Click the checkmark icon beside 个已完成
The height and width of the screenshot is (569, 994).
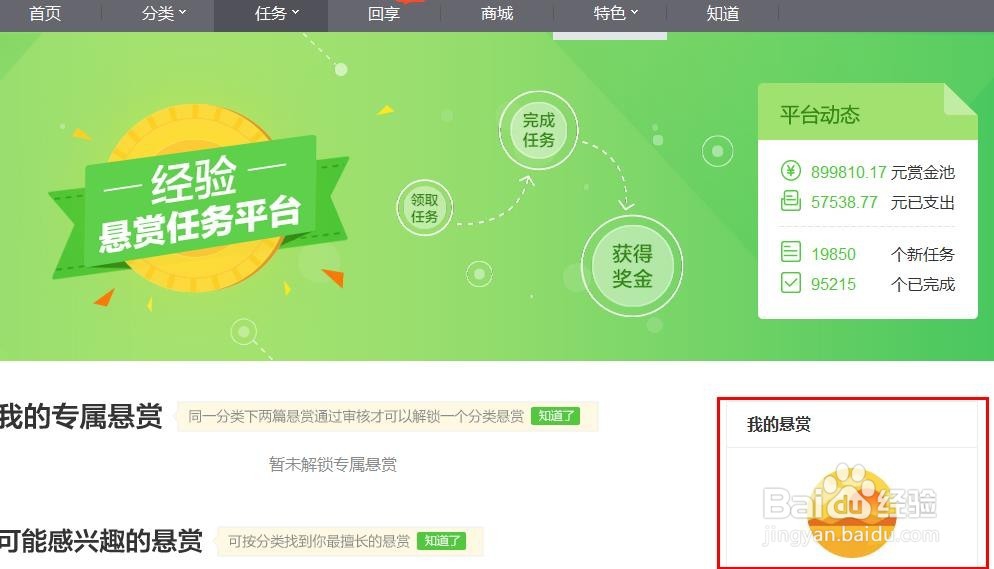[791, 282]
